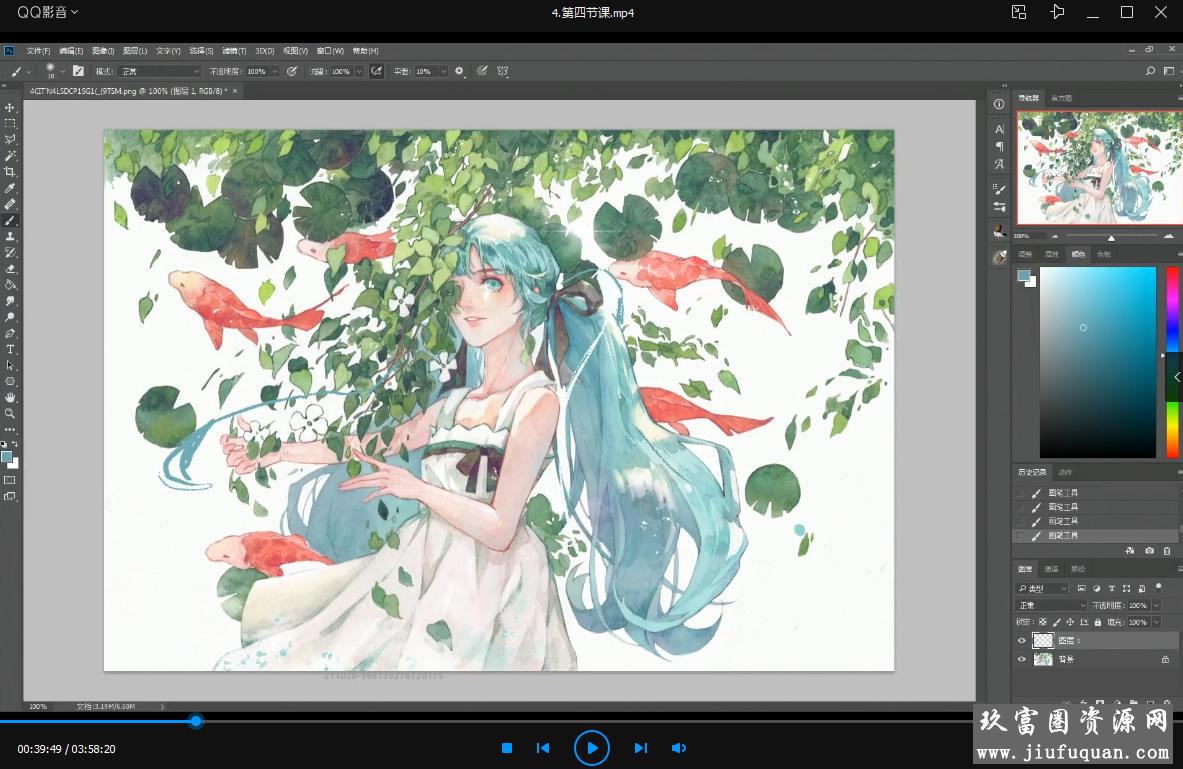Choose the Eraser tool
This screenshot has width=1183, height=769.
(10, 268)
